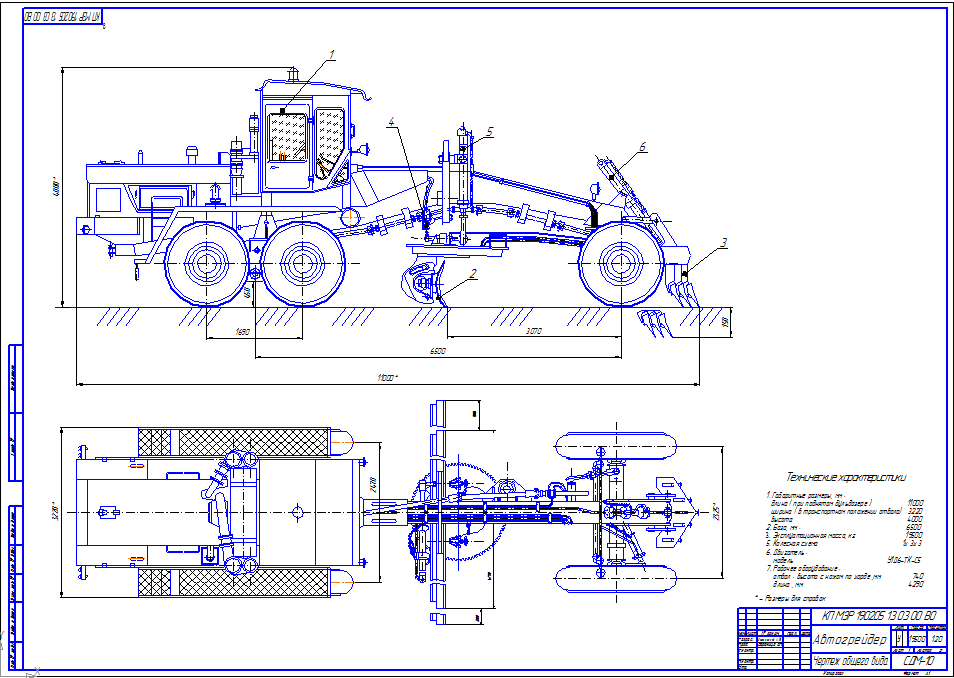
Task: Select the overall length dimension label 11000*
Action: click(388, 379)
